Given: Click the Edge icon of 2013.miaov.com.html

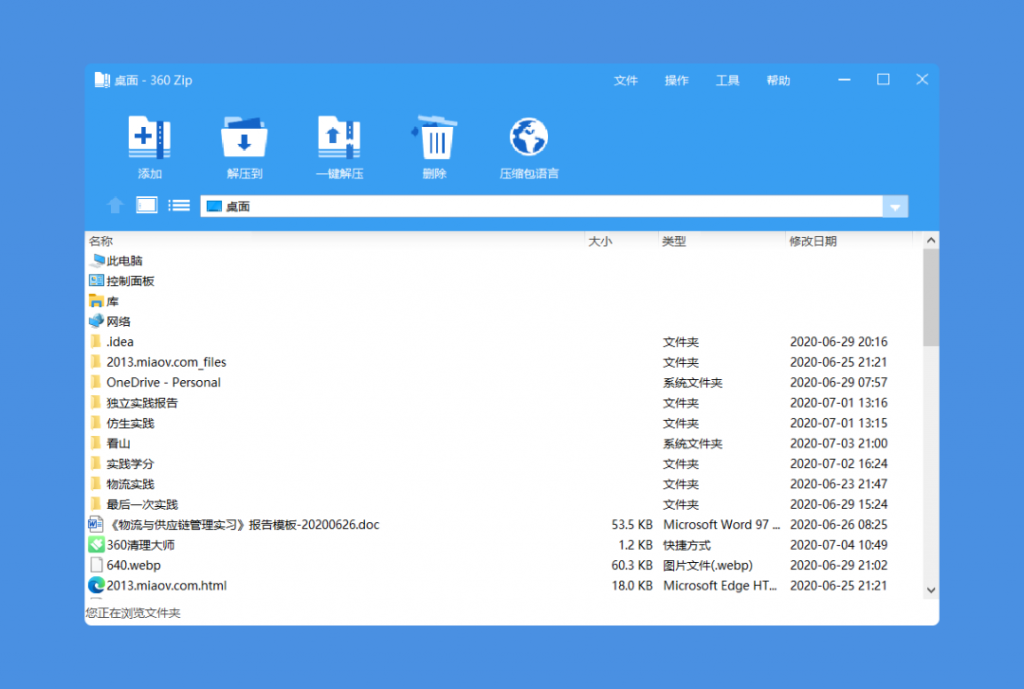Looking at the screenshot, I should [x=97, y=585].
